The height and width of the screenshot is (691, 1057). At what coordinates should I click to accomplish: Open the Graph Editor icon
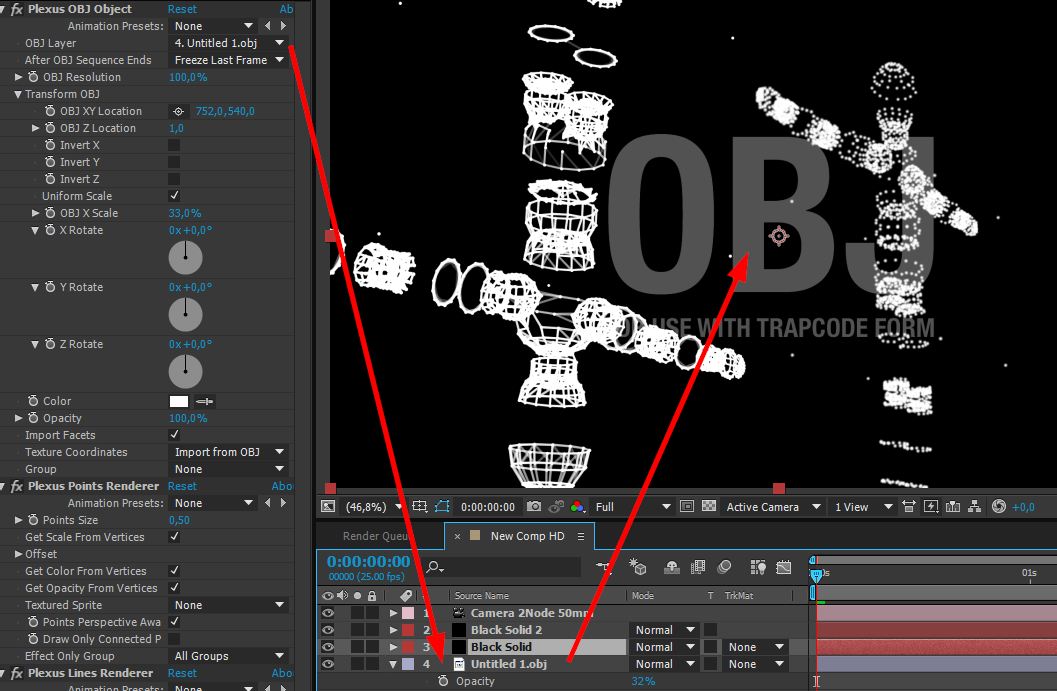tap(783, 568)
